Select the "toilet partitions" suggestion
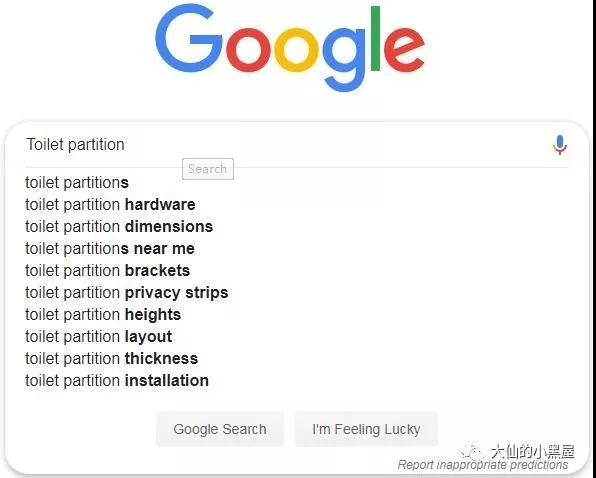The height and width of the screenshot is (478, 596). (77, 183)
